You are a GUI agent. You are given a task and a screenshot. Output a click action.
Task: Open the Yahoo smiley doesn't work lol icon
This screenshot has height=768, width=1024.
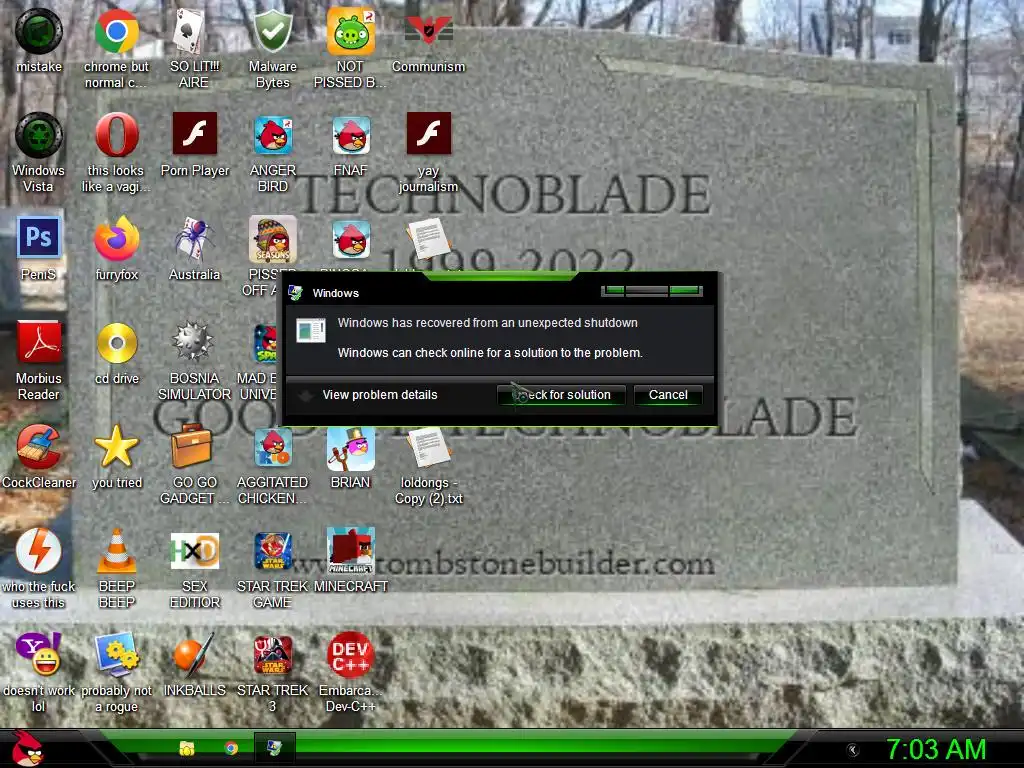click(x=39, y=654)
